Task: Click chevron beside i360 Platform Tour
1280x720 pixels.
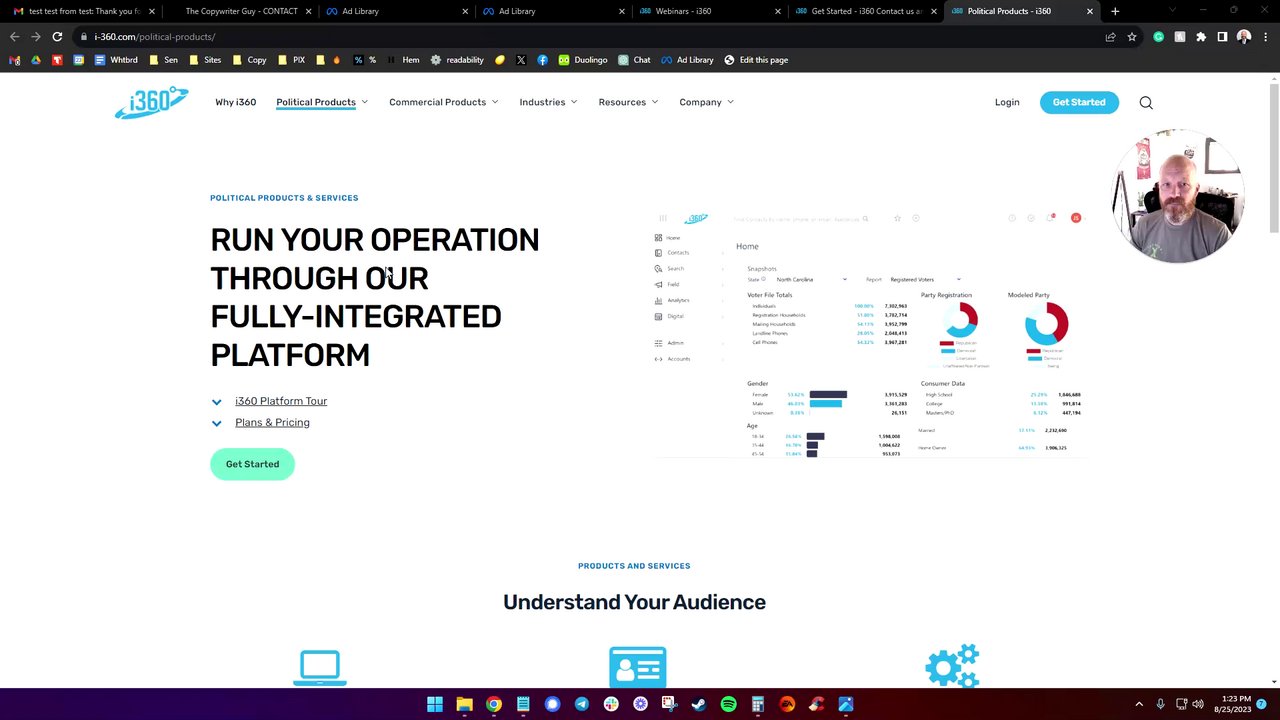Action: 216,402
